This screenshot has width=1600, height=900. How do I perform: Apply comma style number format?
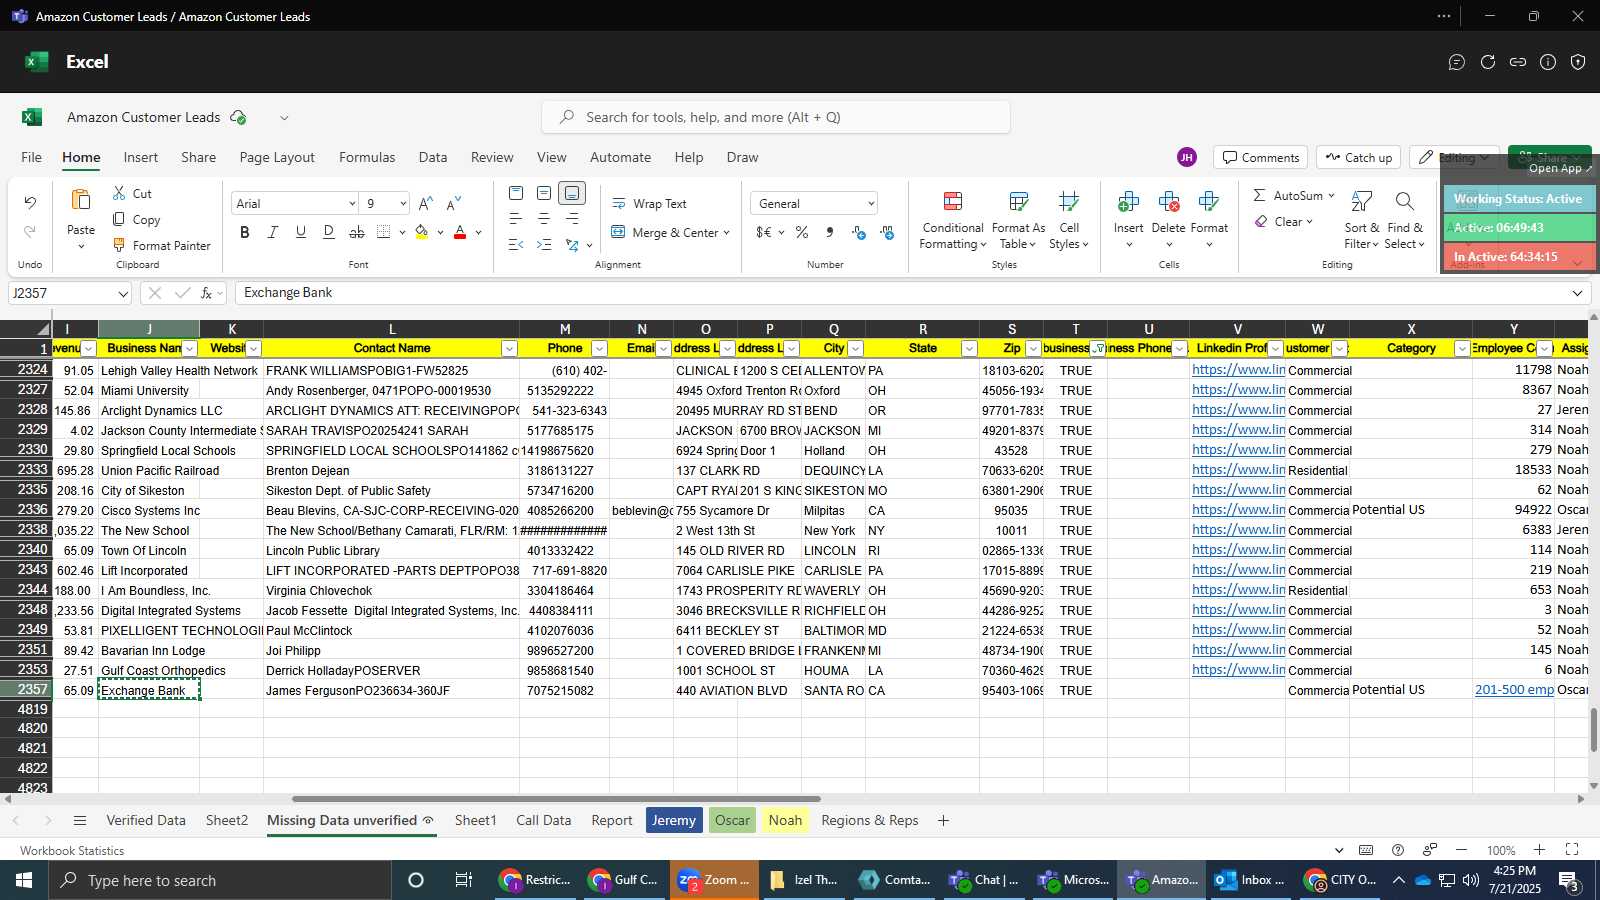tap(830, 232)
